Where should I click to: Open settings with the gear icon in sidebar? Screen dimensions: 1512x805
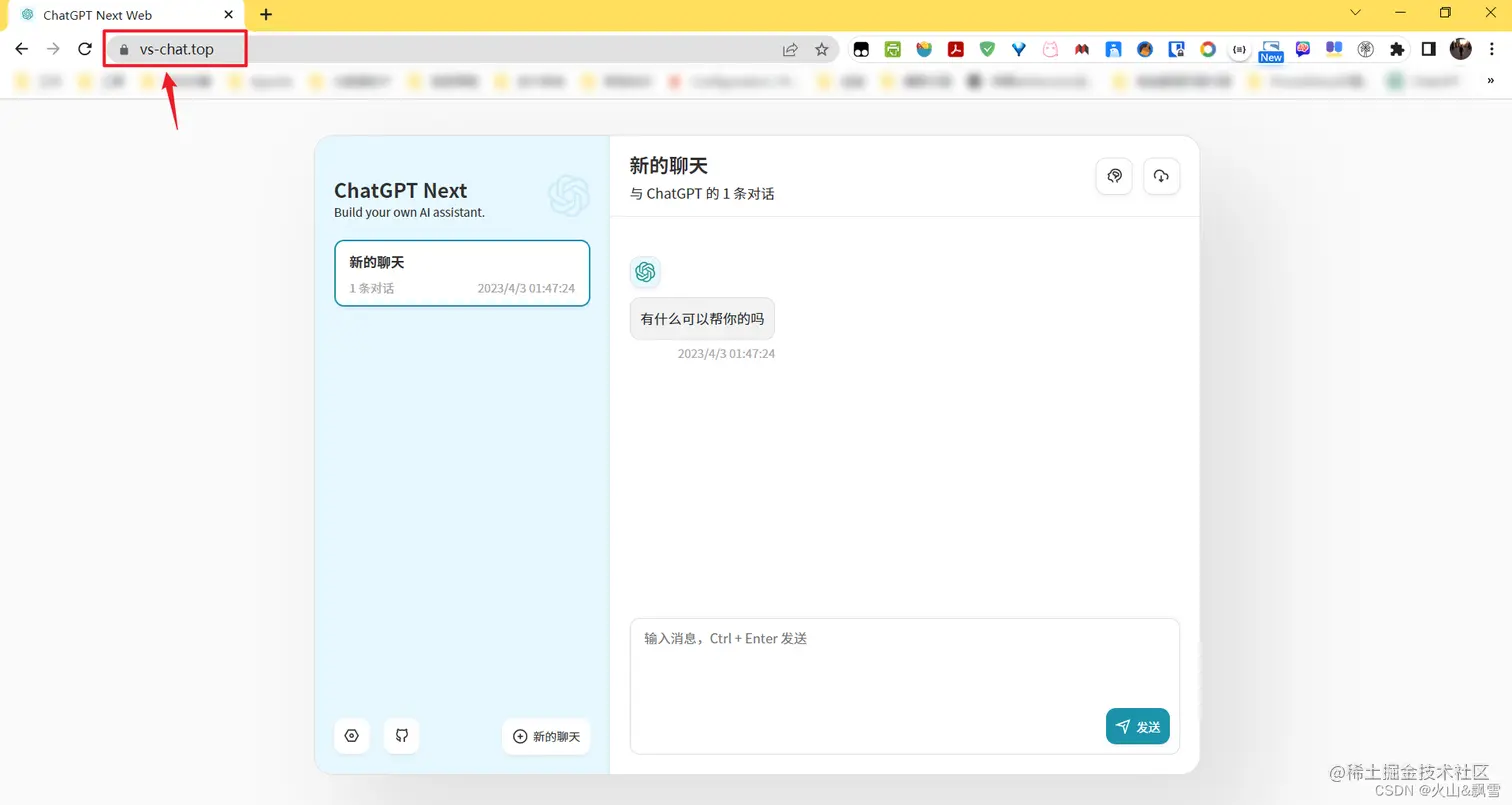click(x=352, y=736)
